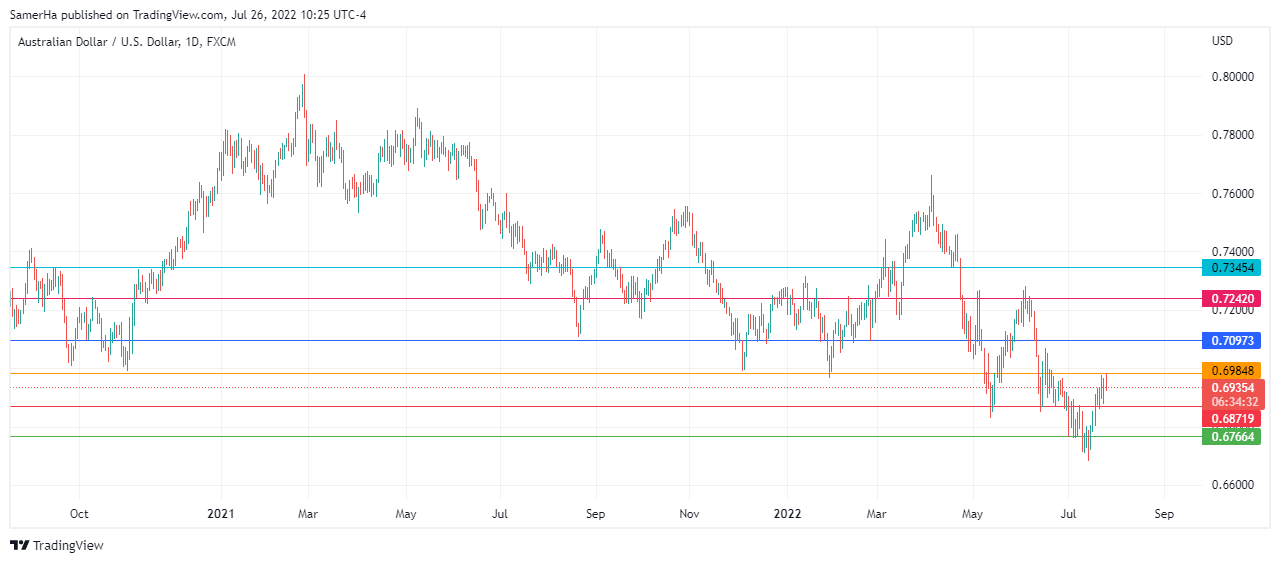The height and width of the screenshot is (563, 1280).
Task: Click the 0.76000 price axis tick
Action: (1232, 193)
